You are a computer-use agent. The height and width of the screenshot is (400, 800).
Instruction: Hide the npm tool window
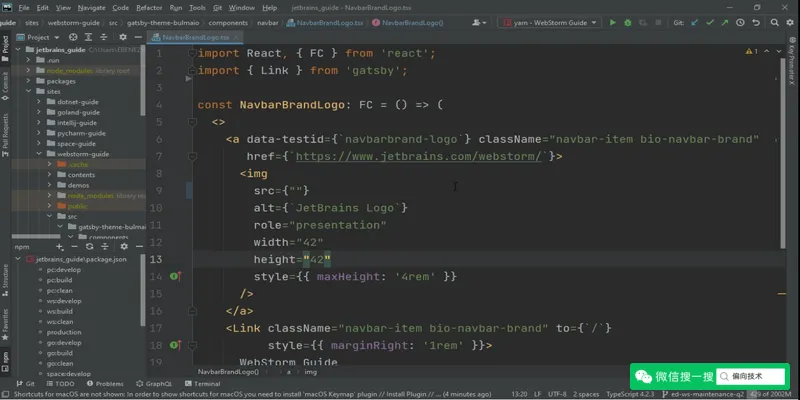coord(139,246)
